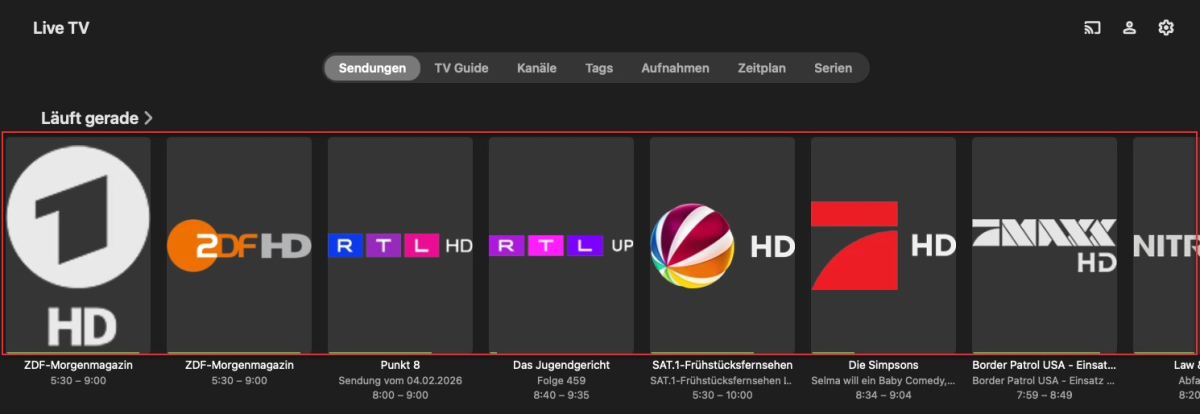
Task: Click the 8:40 – 9:35 time text
Action: [561, 395]
